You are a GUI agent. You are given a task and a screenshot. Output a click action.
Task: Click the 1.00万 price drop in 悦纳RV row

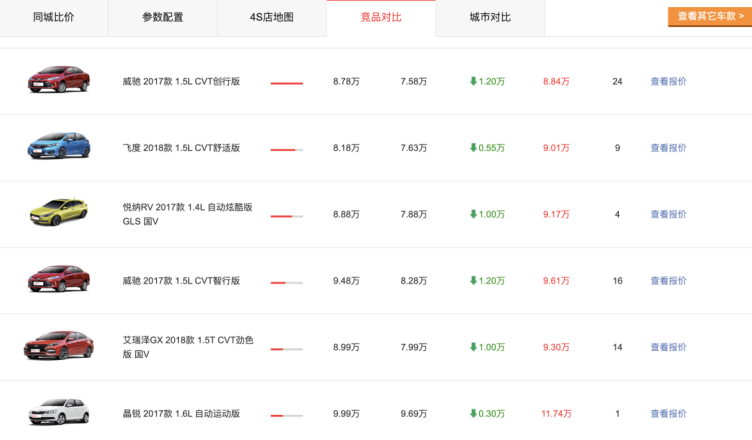(487, 214)
